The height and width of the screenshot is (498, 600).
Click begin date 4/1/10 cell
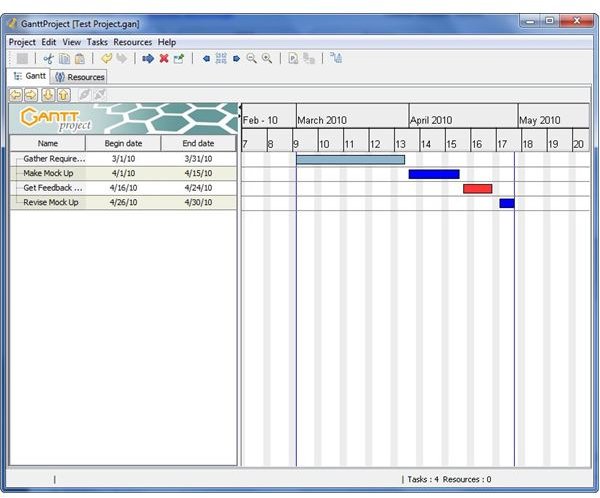pos(123,173)
